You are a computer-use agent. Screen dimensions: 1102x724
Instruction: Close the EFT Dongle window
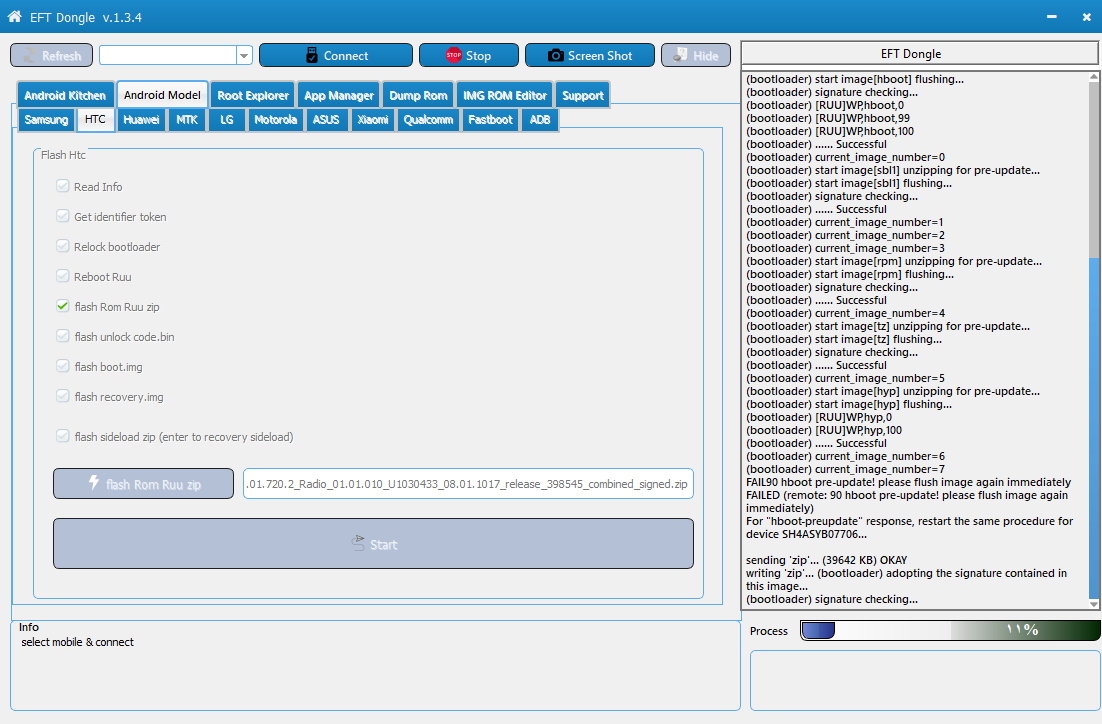1087,17
